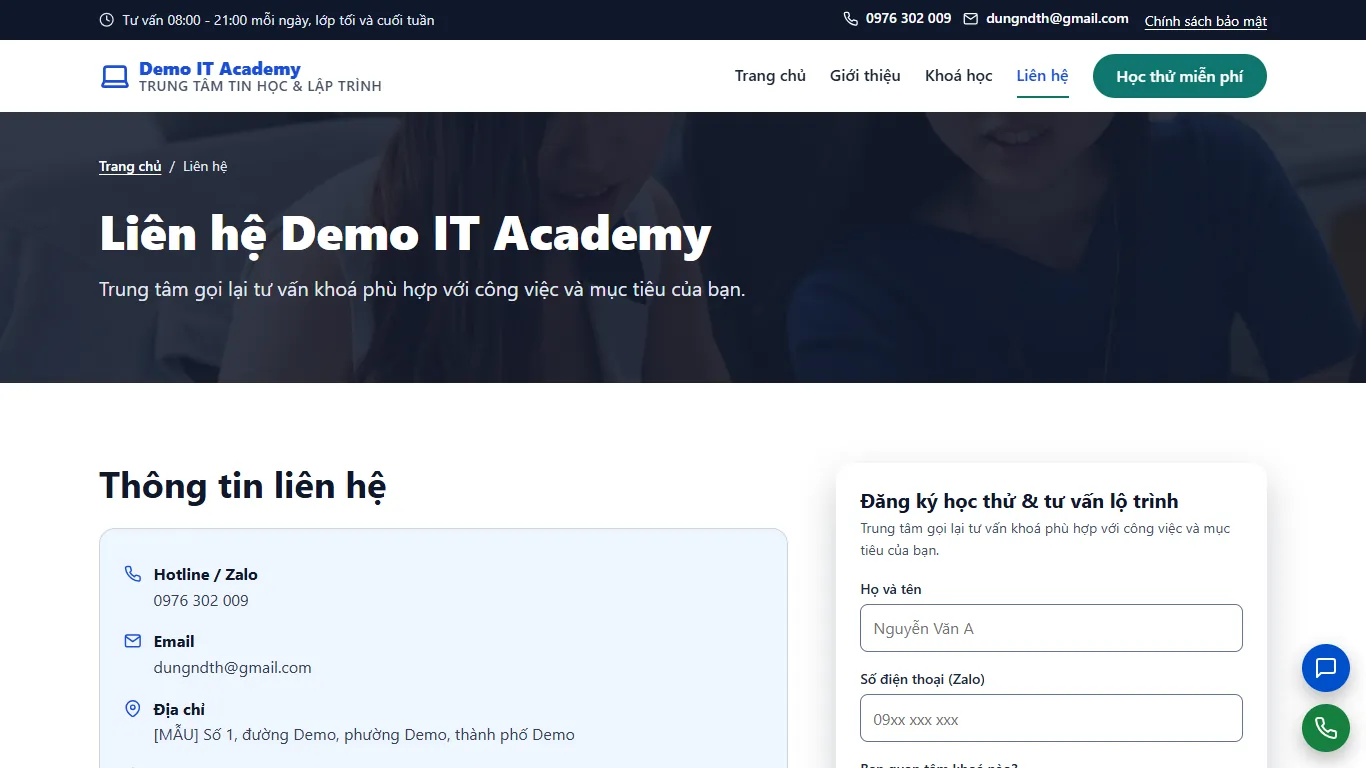Click the Email label in contact card
Image resolution: width=1366 pixels, height=768 pixels.
(174, 642)
